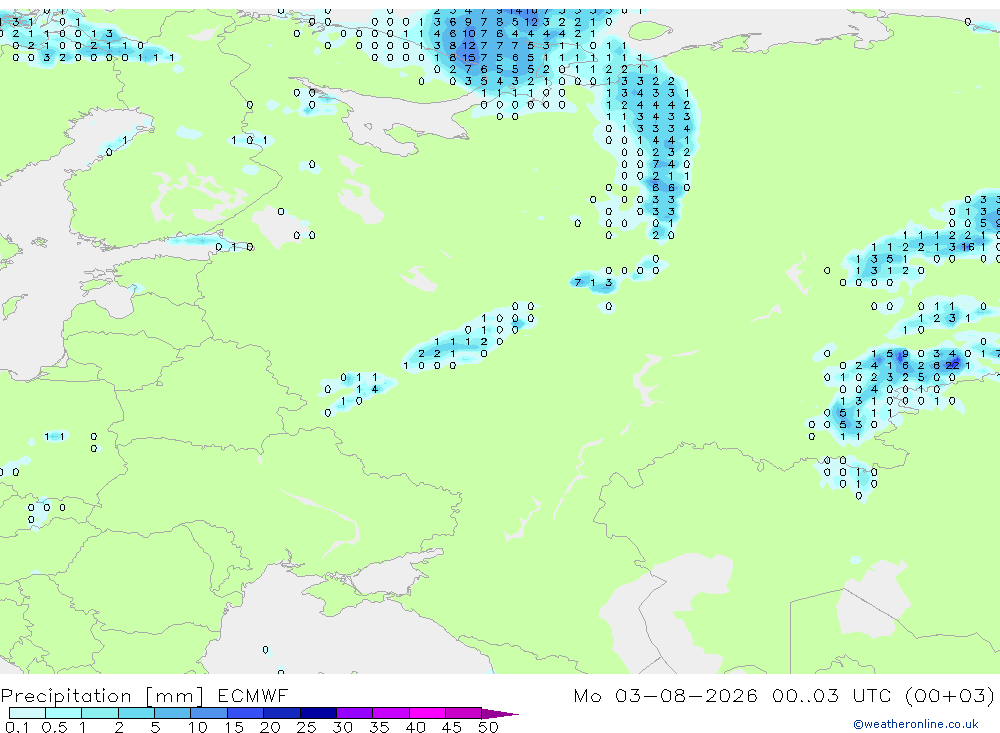The width and height of the screenshot is (1000, 733).
Task: Choose the 2–5 mm legend color box
Action: [x=136, y=713]
